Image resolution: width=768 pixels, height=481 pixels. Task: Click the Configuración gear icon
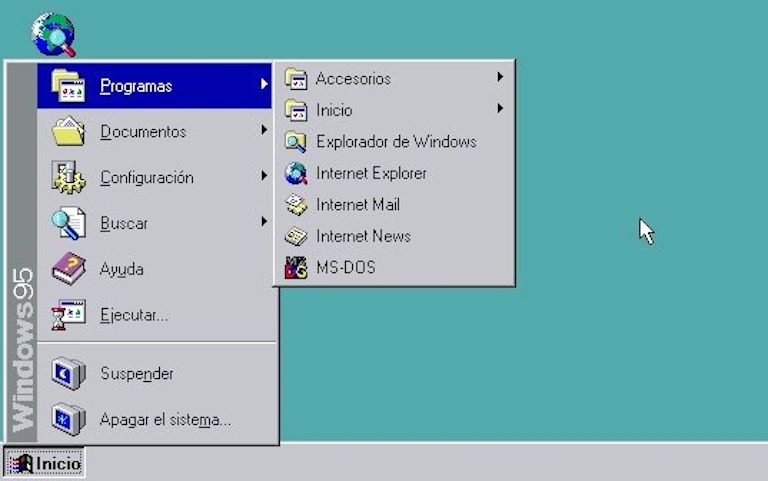(x=69, y=177)
